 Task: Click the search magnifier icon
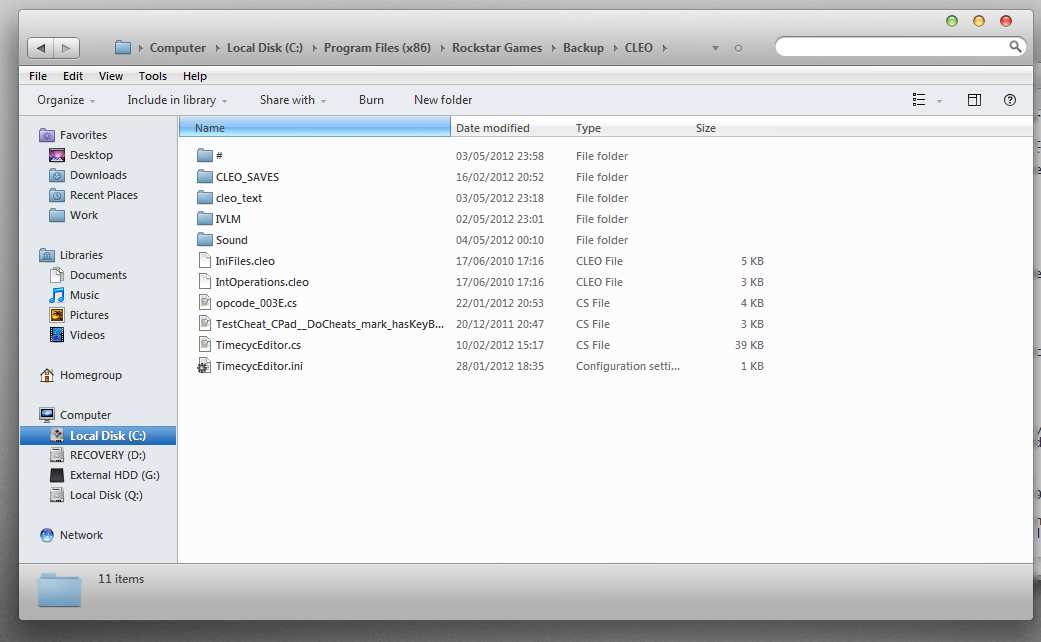click(1015, 47)
